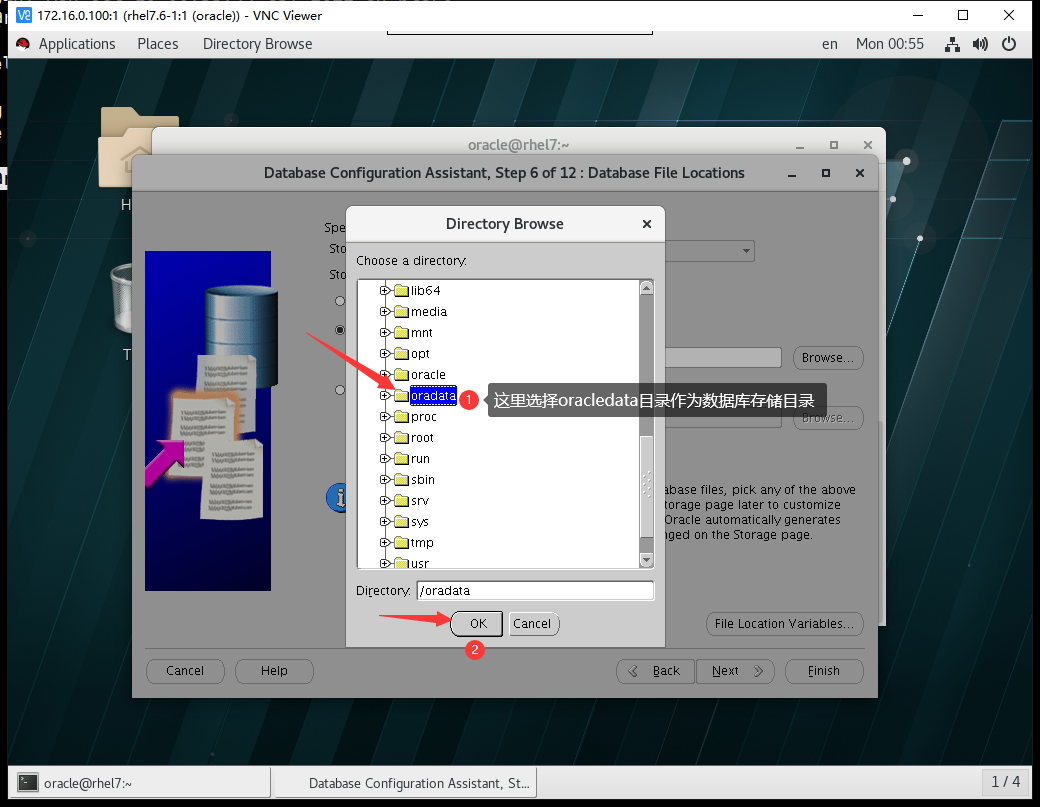
Task: Select the run folder label
Action: [x=420, y=458]
